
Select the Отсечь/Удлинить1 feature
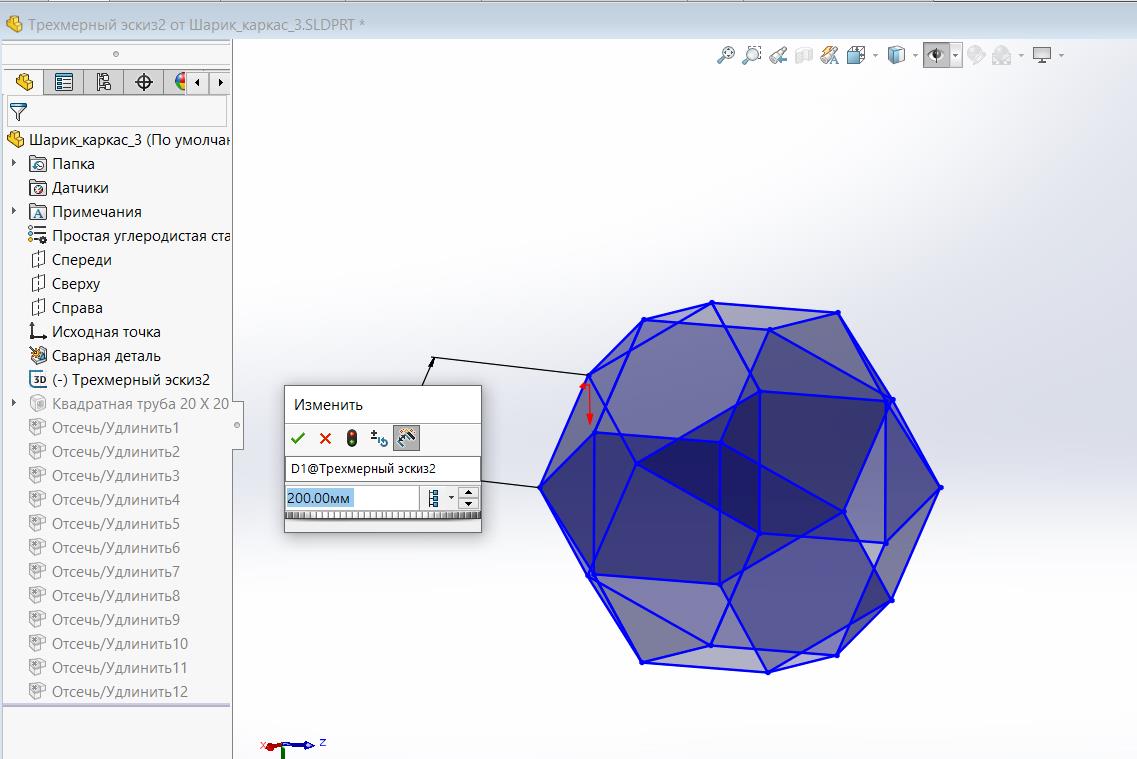[x=104, y=428]
